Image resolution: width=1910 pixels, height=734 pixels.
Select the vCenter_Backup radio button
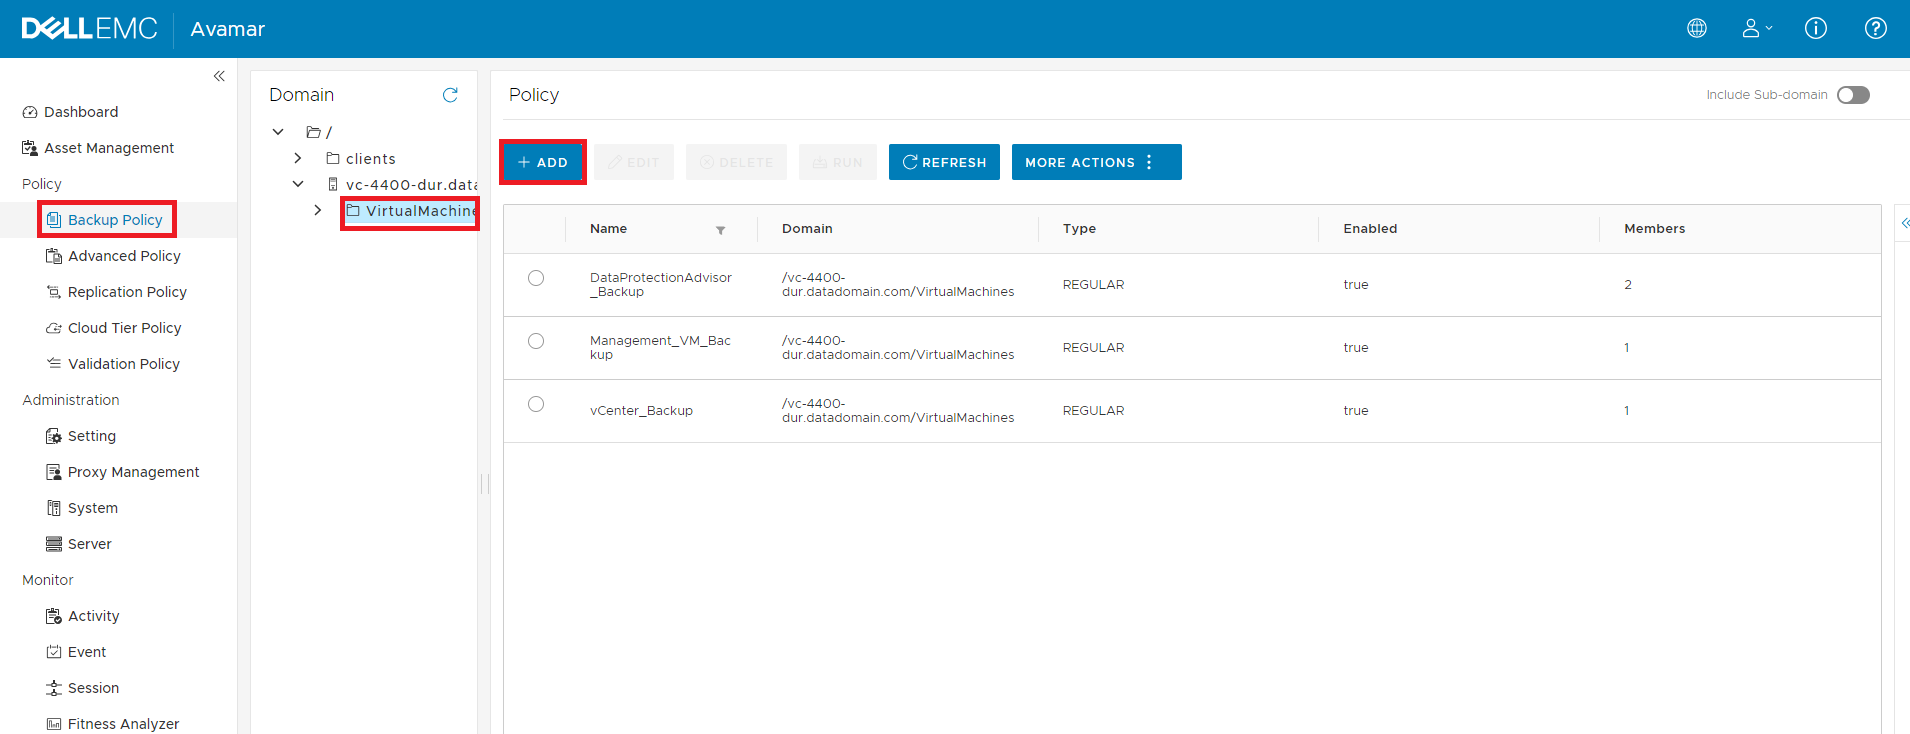(x=536, y=404)
